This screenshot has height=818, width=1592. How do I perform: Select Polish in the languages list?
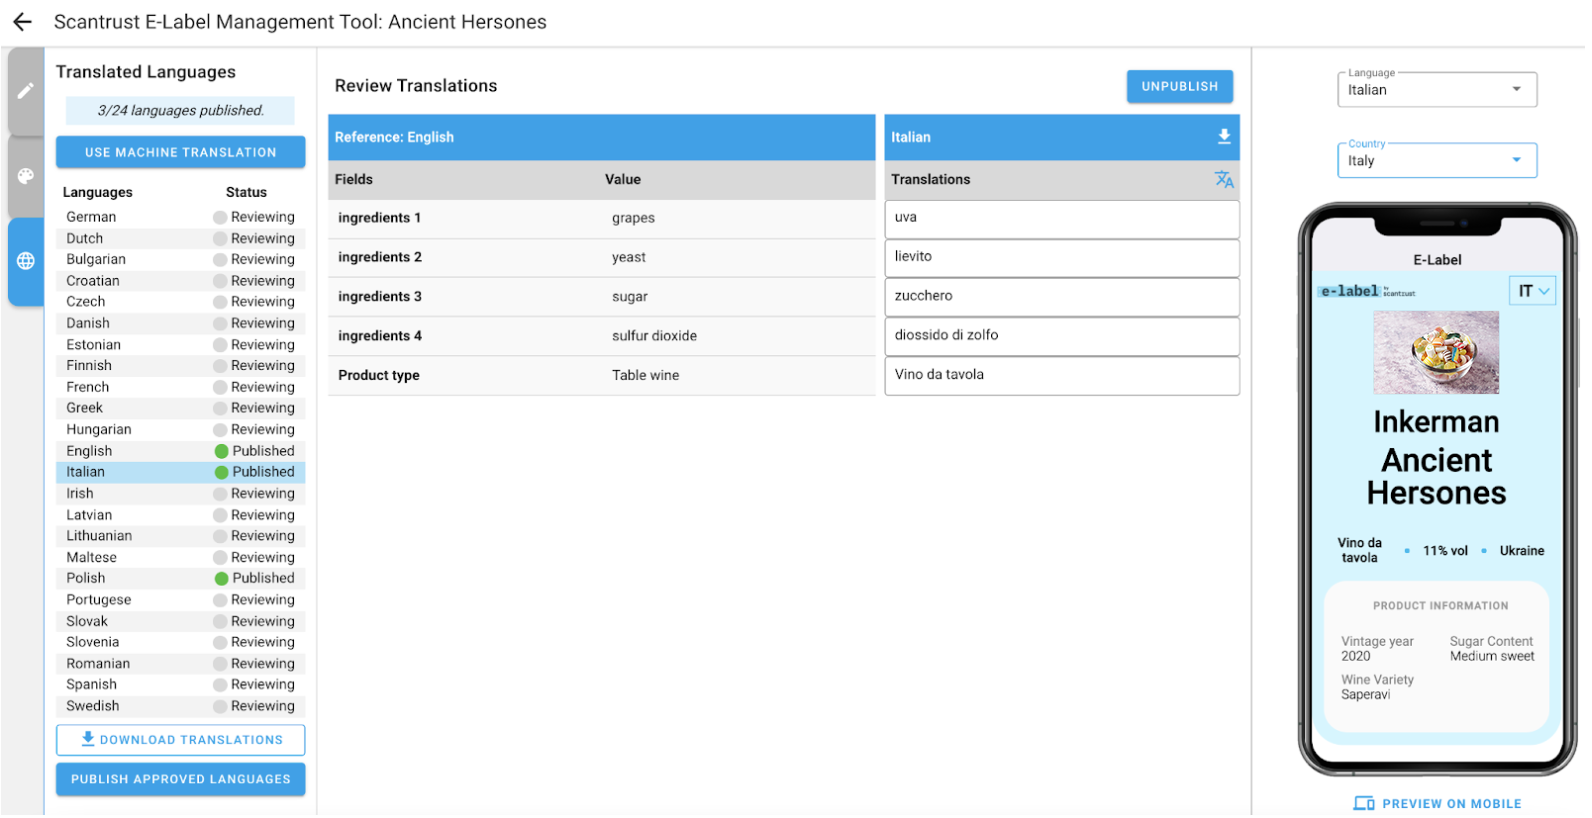point(181,580)
